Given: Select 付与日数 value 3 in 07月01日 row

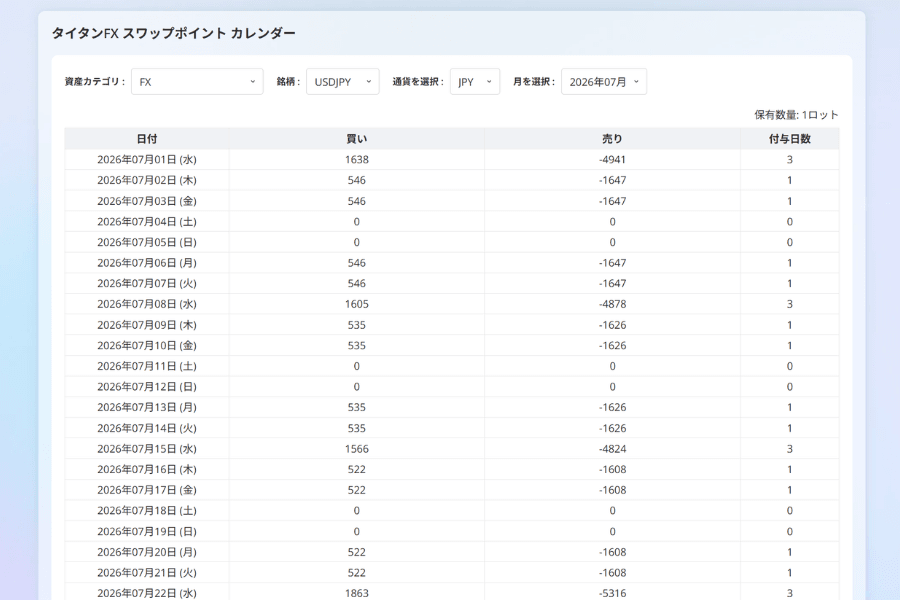Looking at the screenshot, I should pos(790,160).
